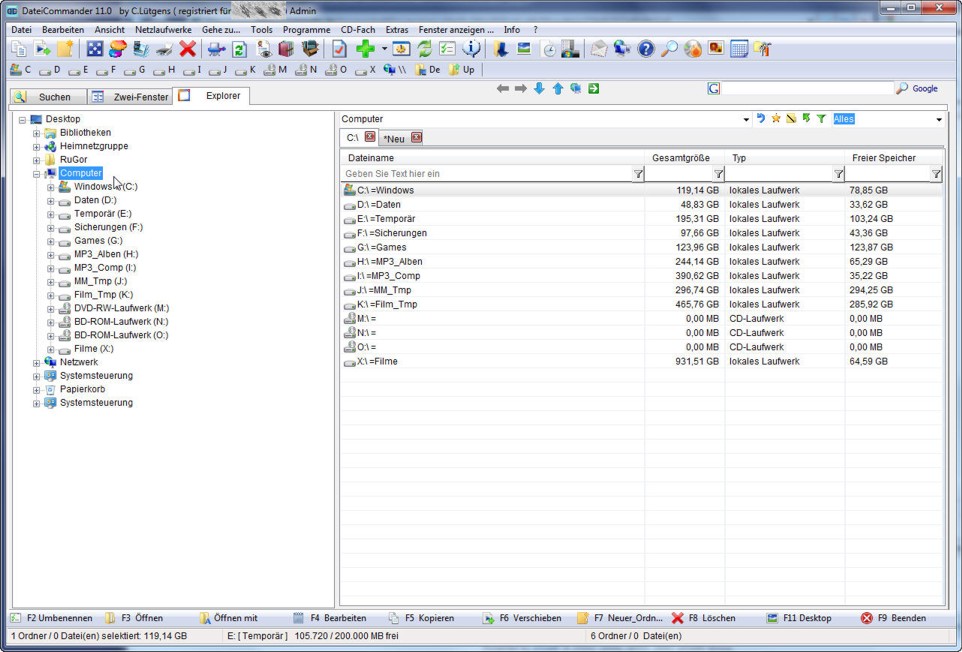Click the calendar icon in the toolbar
962x652 pixels.
click(x=739, y=49)
